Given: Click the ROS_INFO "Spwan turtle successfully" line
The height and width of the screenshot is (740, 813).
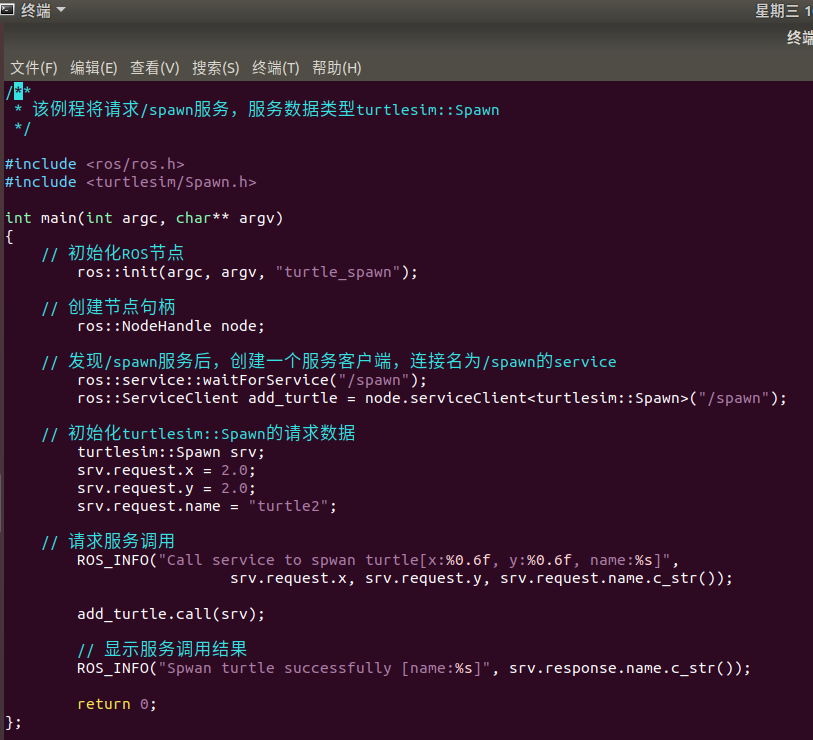Looking at the screenshot, I should (x=414, y=668).
